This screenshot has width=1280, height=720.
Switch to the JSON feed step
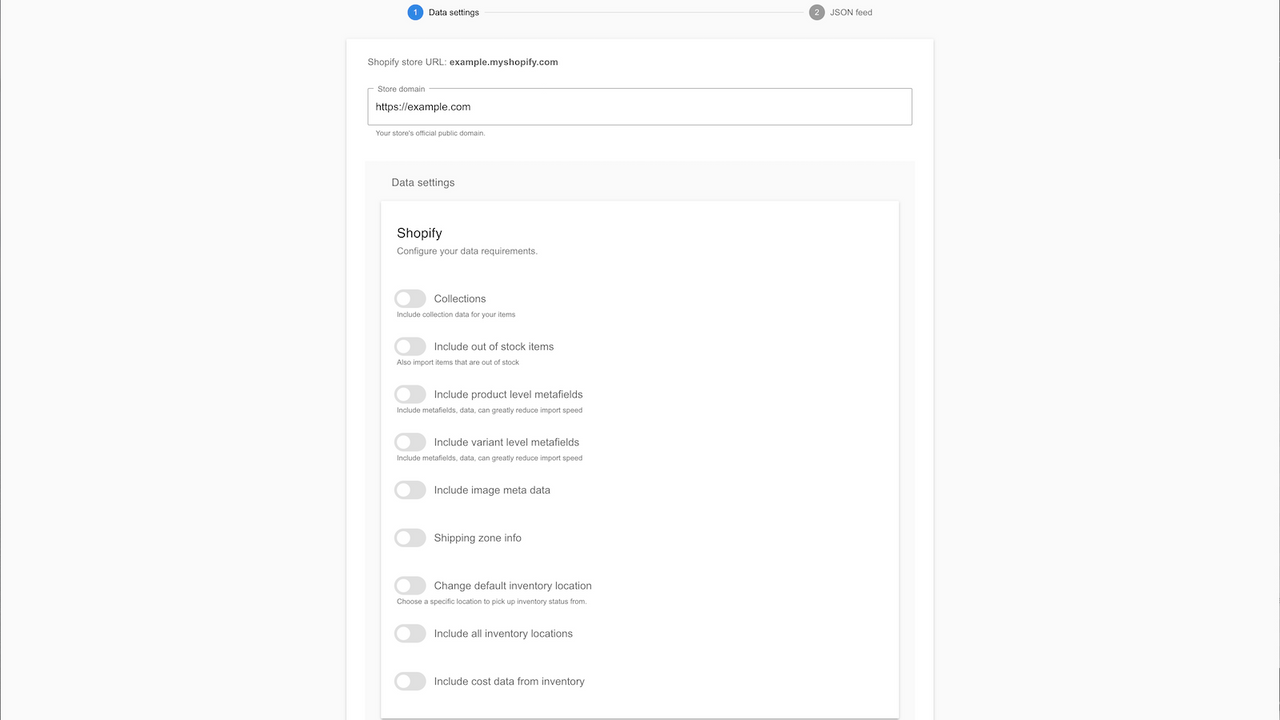pos(849,12)
